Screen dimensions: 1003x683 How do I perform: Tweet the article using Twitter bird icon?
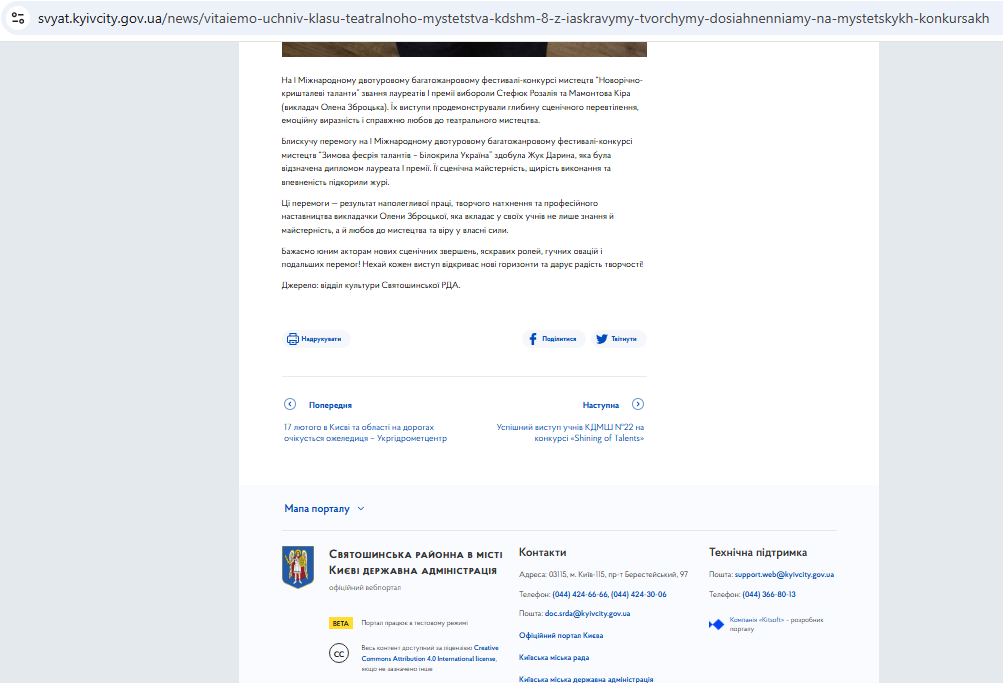click(x=602, y=339)
